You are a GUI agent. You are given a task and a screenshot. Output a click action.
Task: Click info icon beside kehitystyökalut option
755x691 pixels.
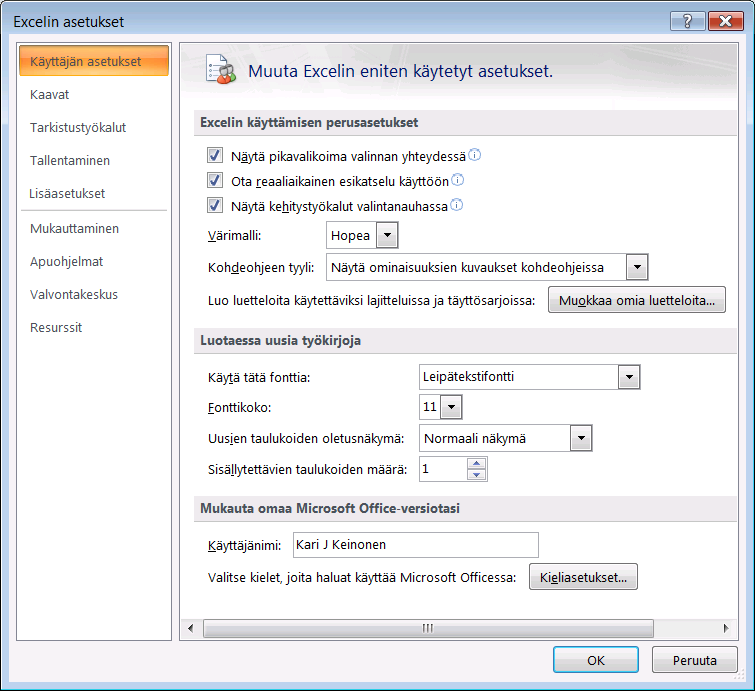tap(456, 205)
